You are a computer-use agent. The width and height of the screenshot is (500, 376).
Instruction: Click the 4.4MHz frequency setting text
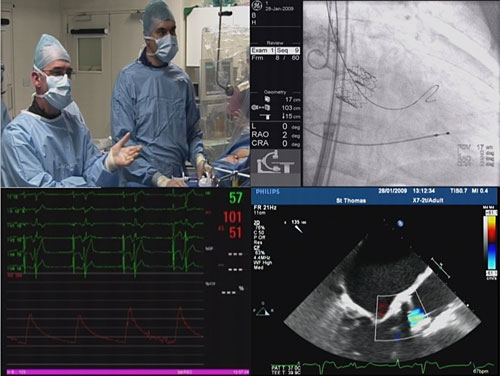pyautogui.click(x=262, y=258)
